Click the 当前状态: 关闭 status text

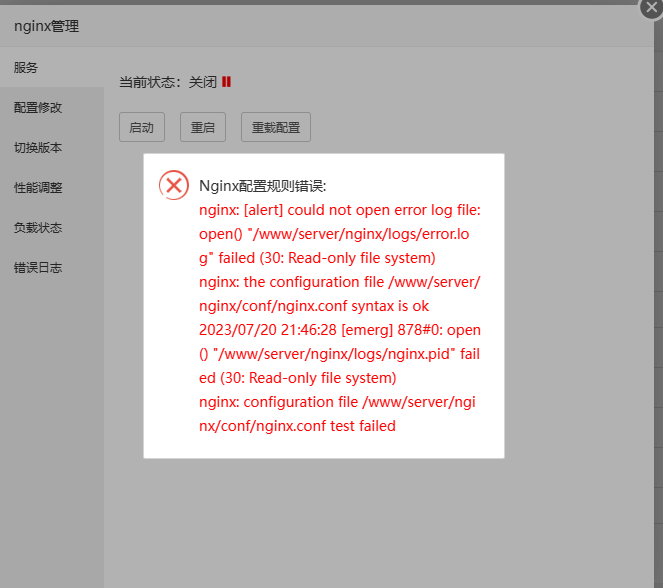168,82
